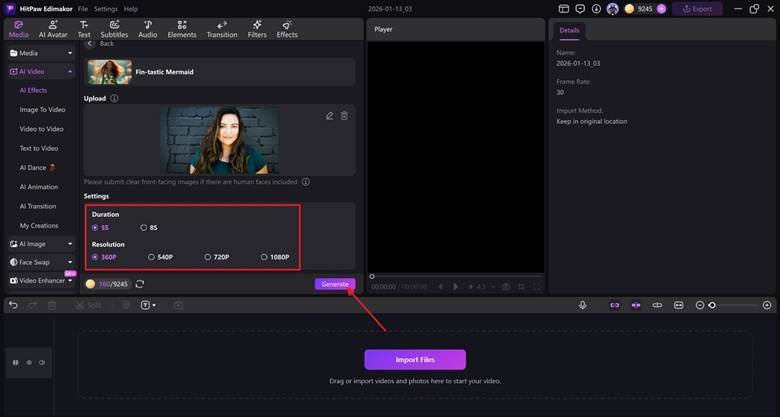
Task: Expand the Face Swap sidebar section
Action: coord(41,262)
